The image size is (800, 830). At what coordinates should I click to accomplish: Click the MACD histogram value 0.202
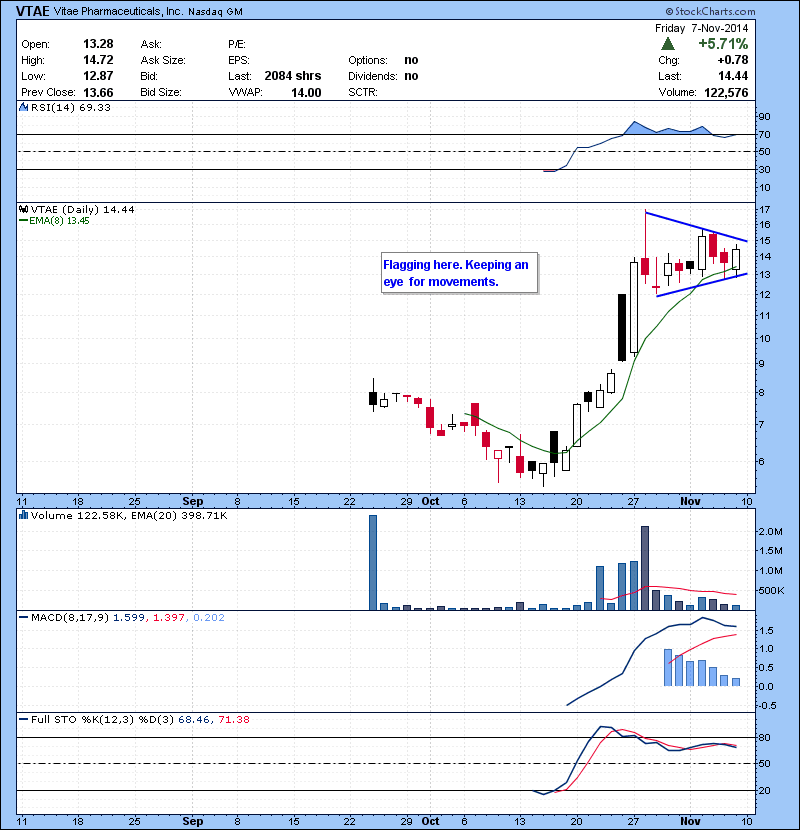[209, 617]
